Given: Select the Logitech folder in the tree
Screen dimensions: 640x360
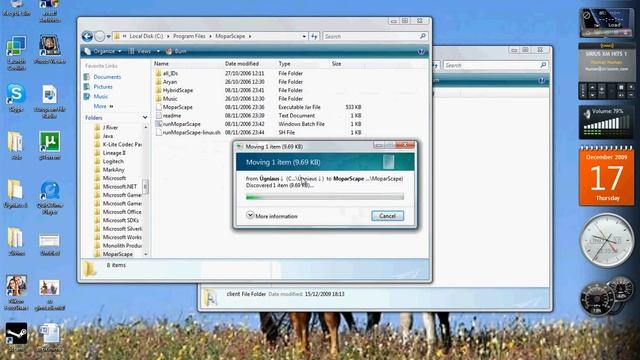Looking at the screenshot, I should click(x=113, y=161).
